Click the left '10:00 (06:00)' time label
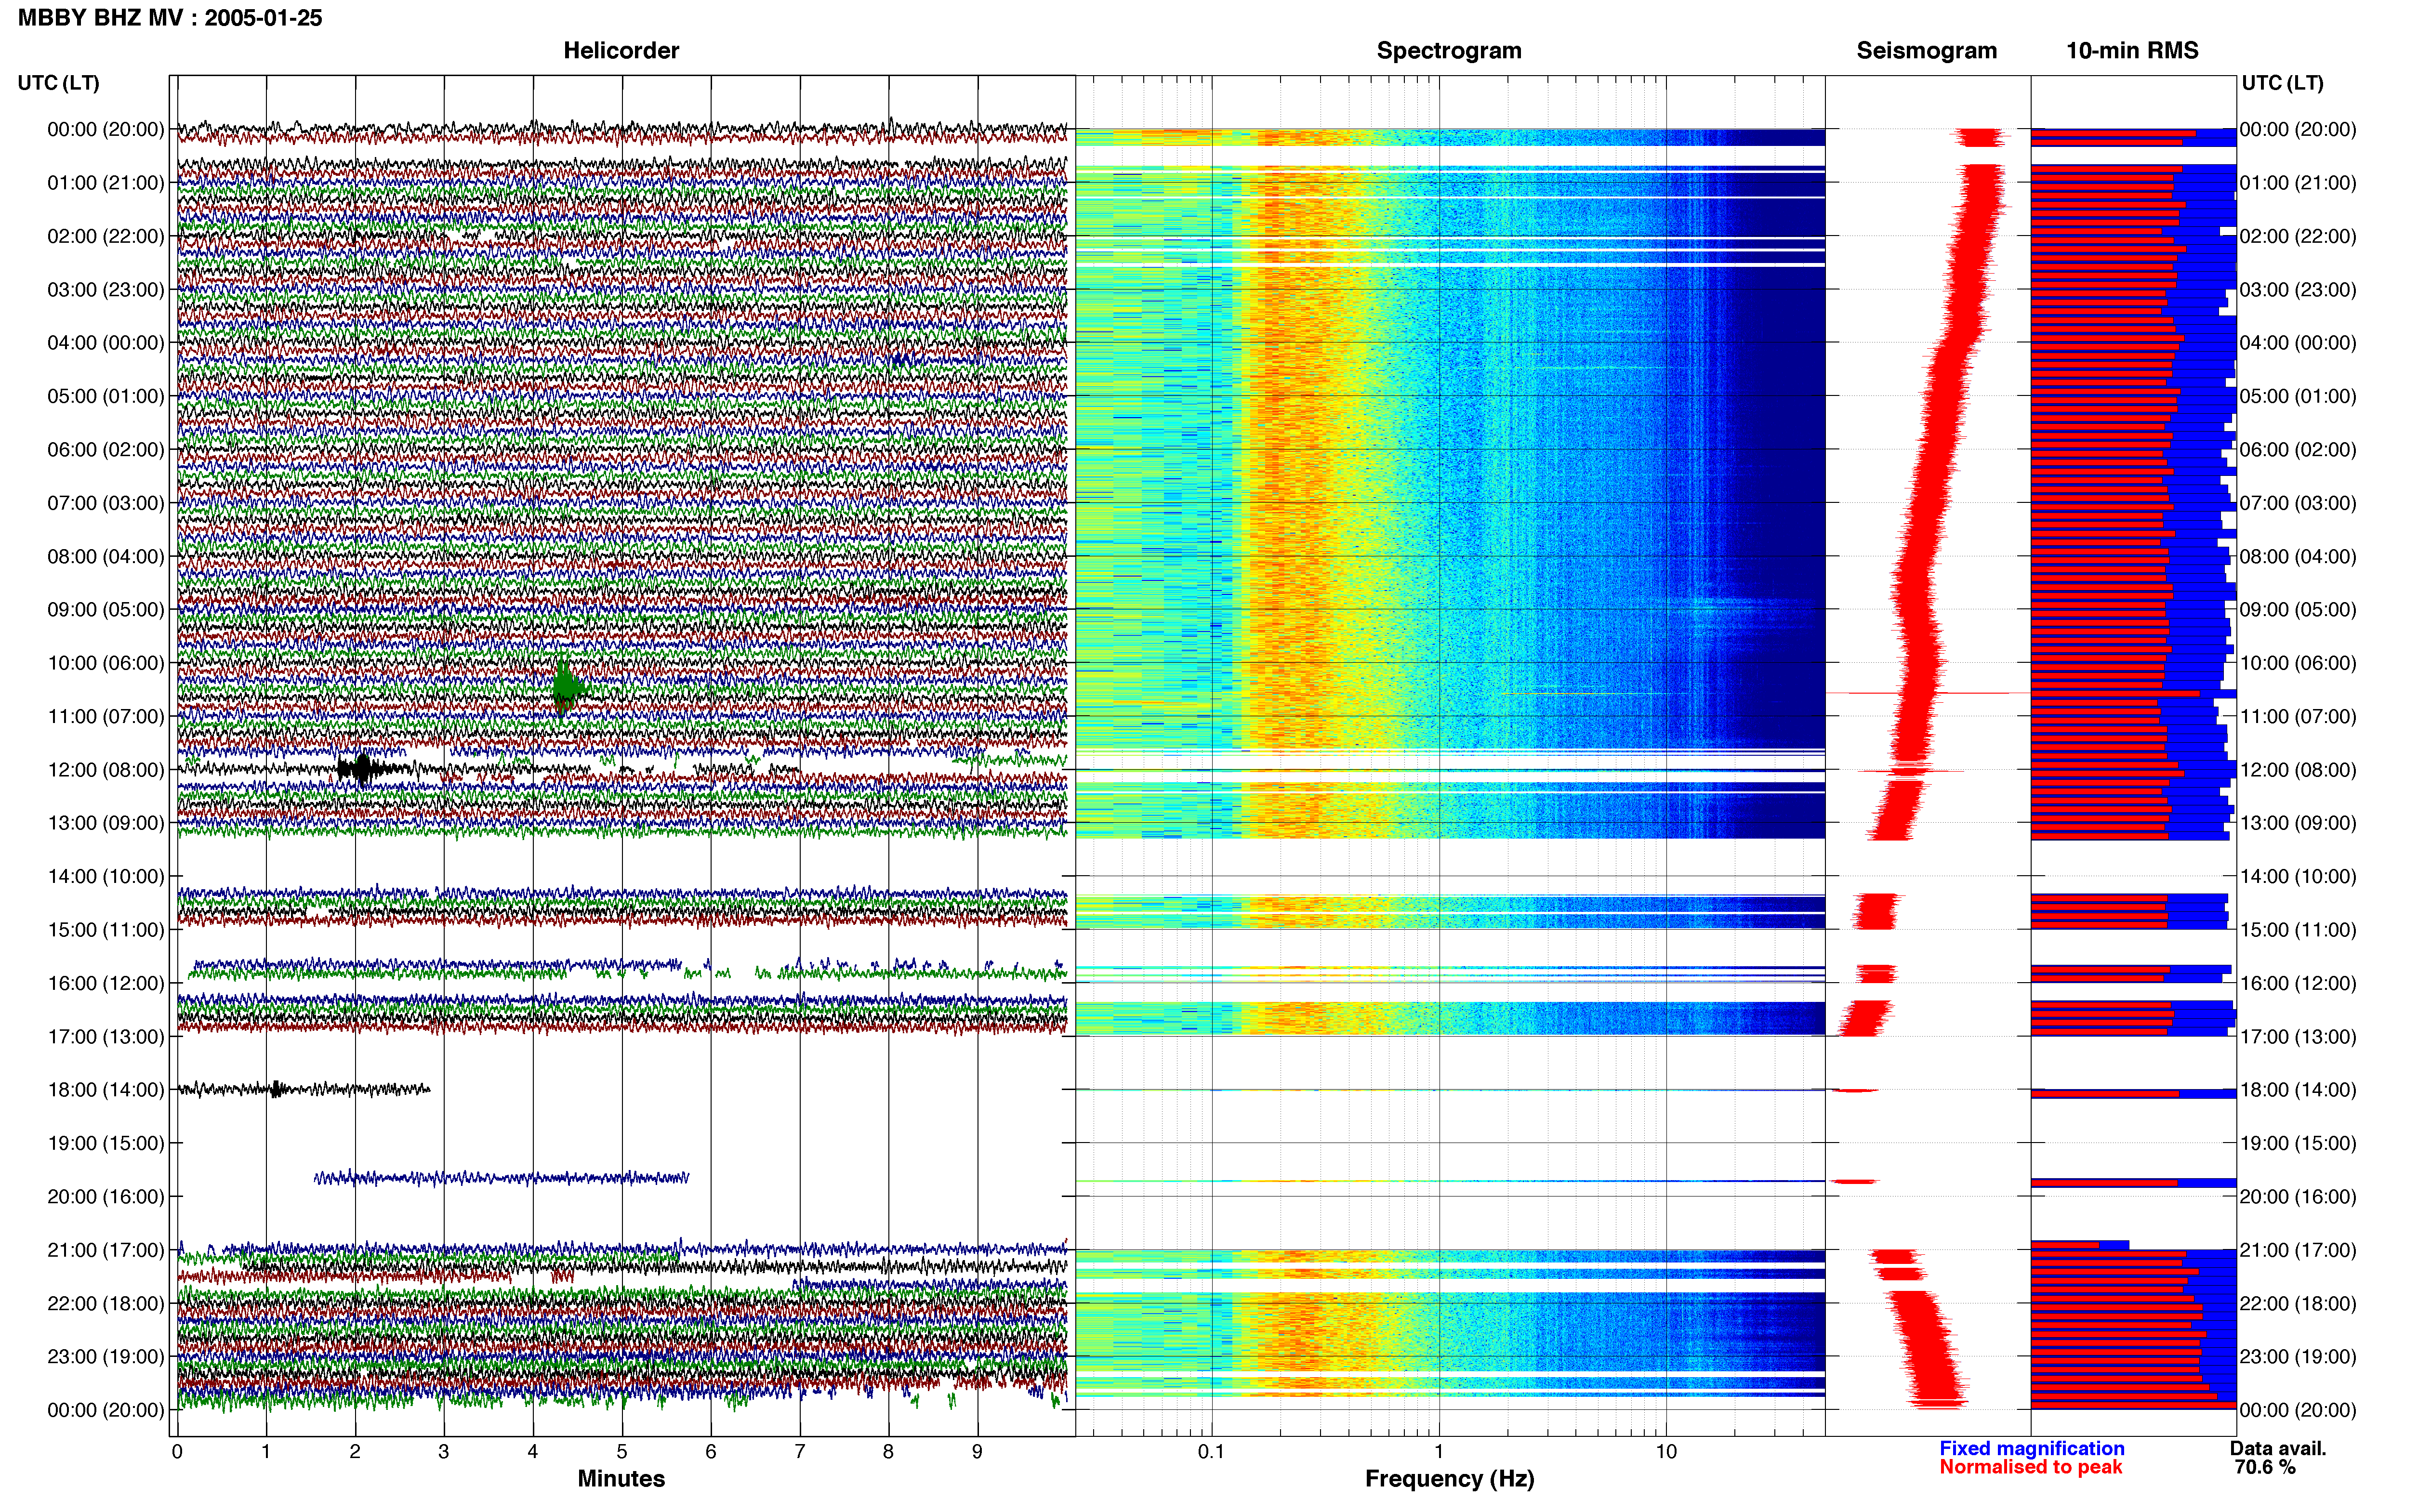This screenshot has width=2418, height=1512. (x=106, y=663)
